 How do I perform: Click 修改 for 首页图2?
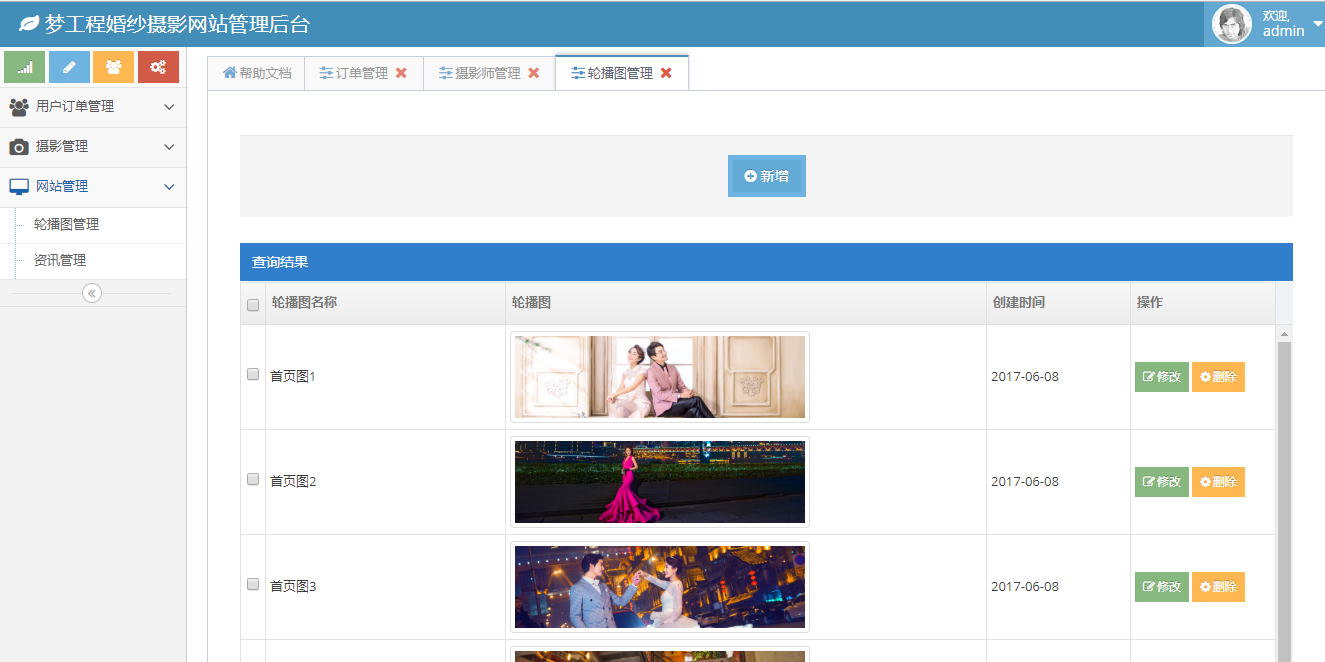point(1162,482)
